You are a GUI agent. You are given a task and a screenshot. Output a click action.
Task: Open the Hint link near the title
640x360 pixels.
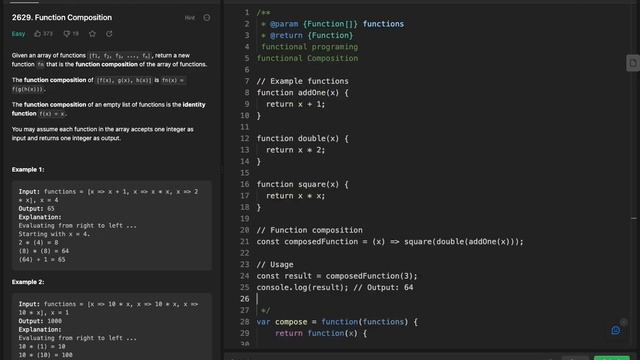pyautogui.click(x=190, y=18)
